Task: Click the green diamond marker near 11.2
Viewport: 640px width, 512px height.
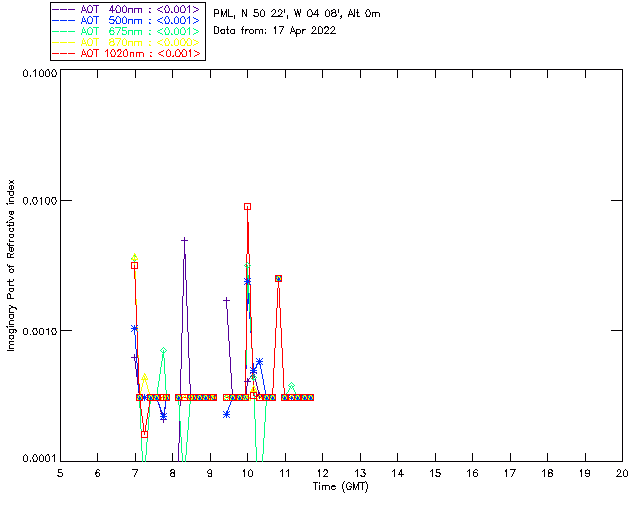Action: coord(291,385)
